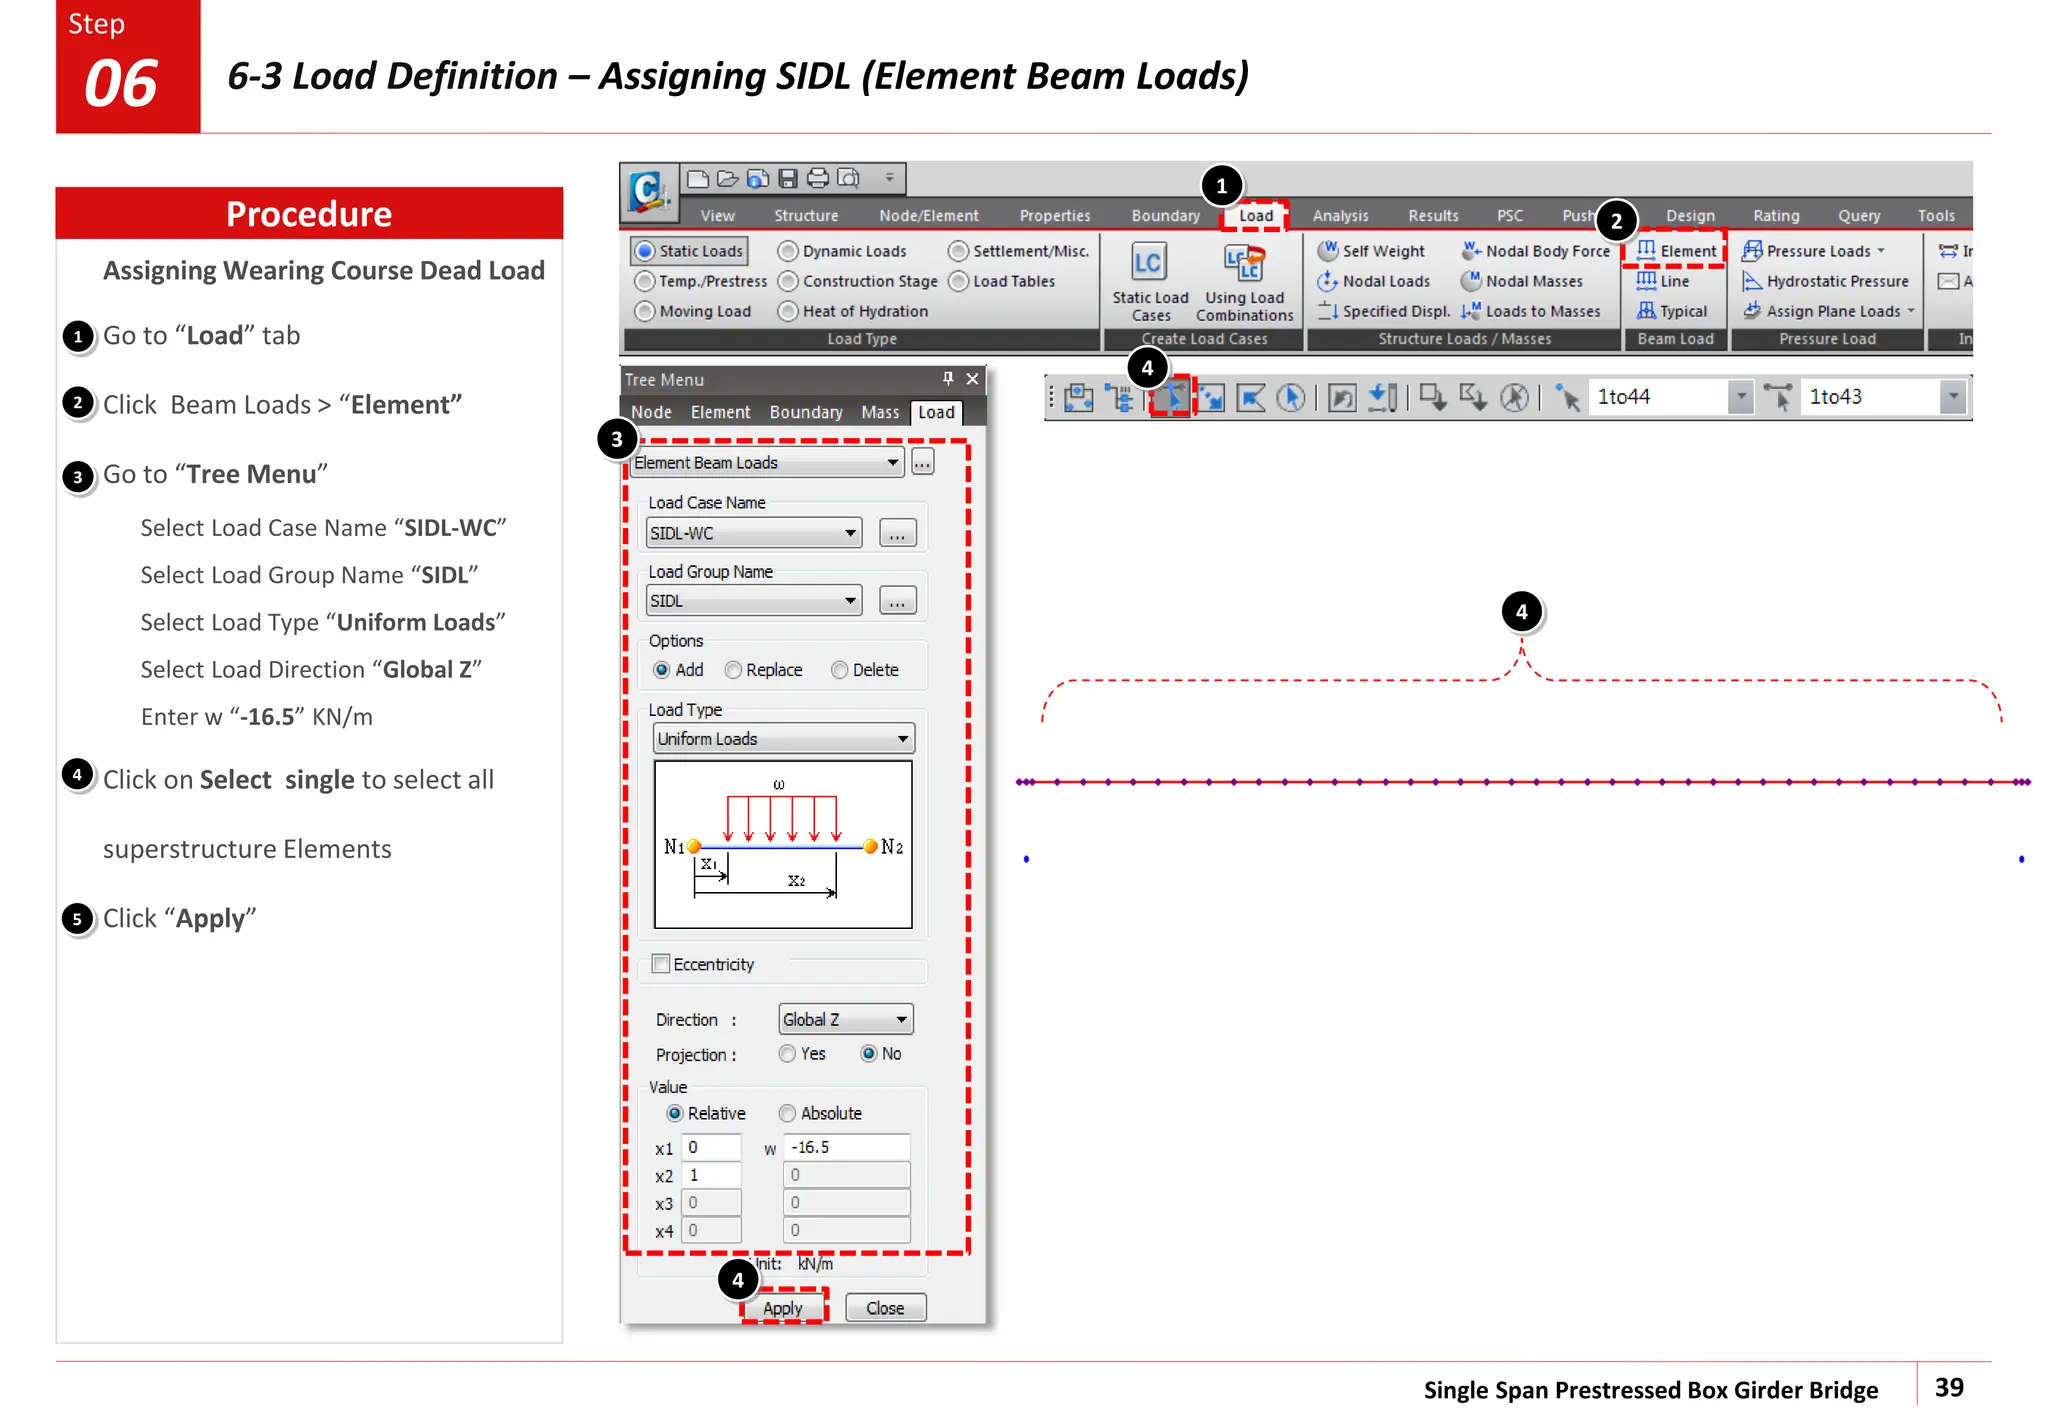Open Using Load Combinations tool
This screenshot has height=1418, width=2048.
point(1244,264)
